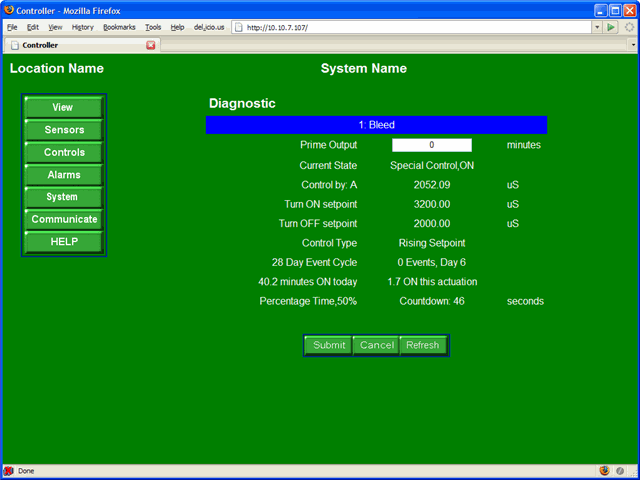Open the tab list dropdown arrow

[632, 45]
